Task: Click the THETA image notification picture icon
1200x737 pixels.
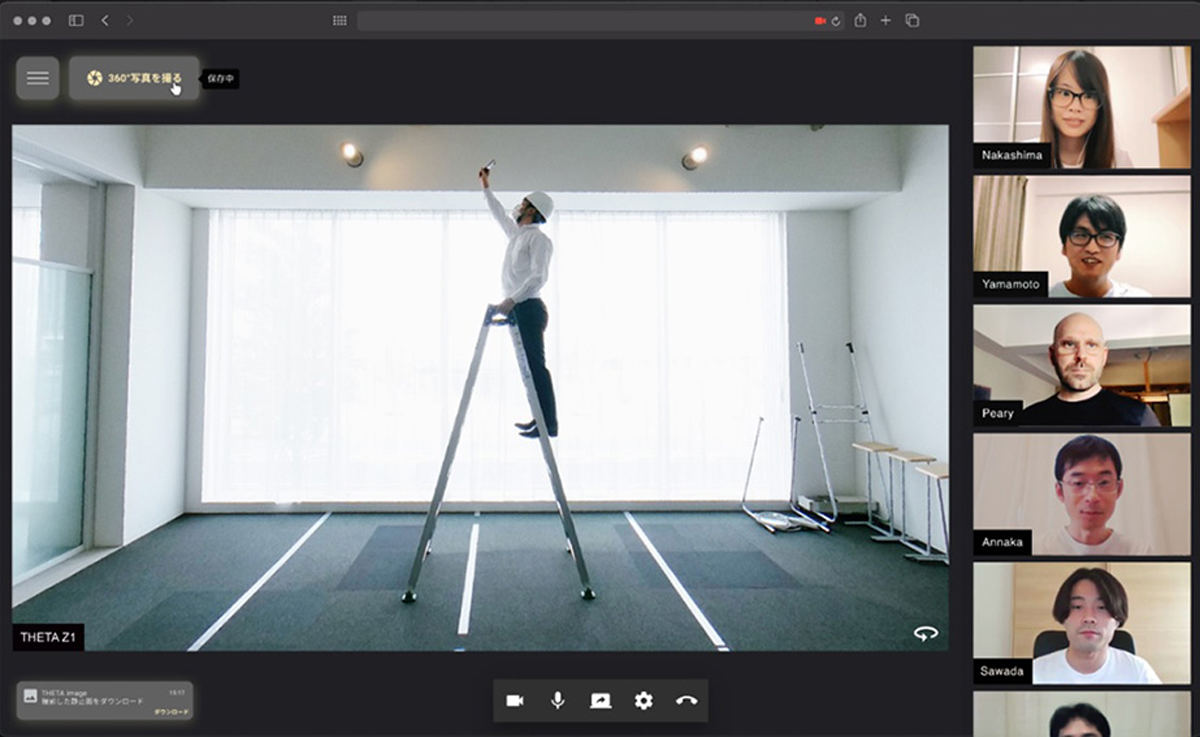Action: coord(30,695)
